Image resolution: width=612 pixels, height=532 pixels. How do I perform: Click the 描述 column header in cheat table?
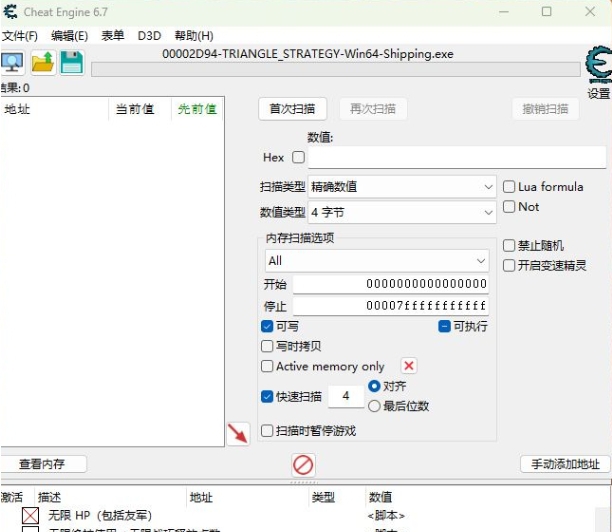tap(110, 497)
